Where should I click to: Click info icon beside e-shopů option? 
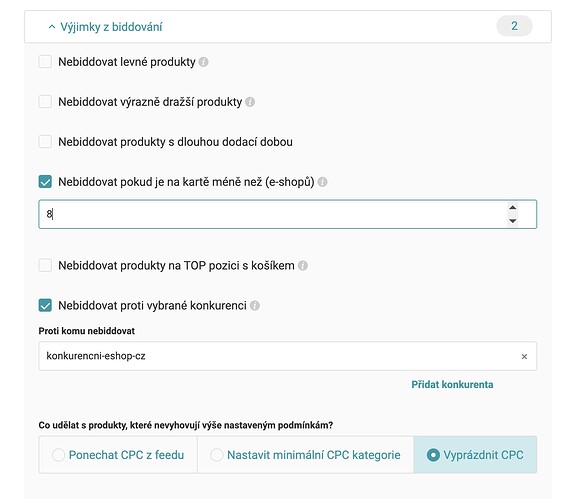click(x=323, y=182)
